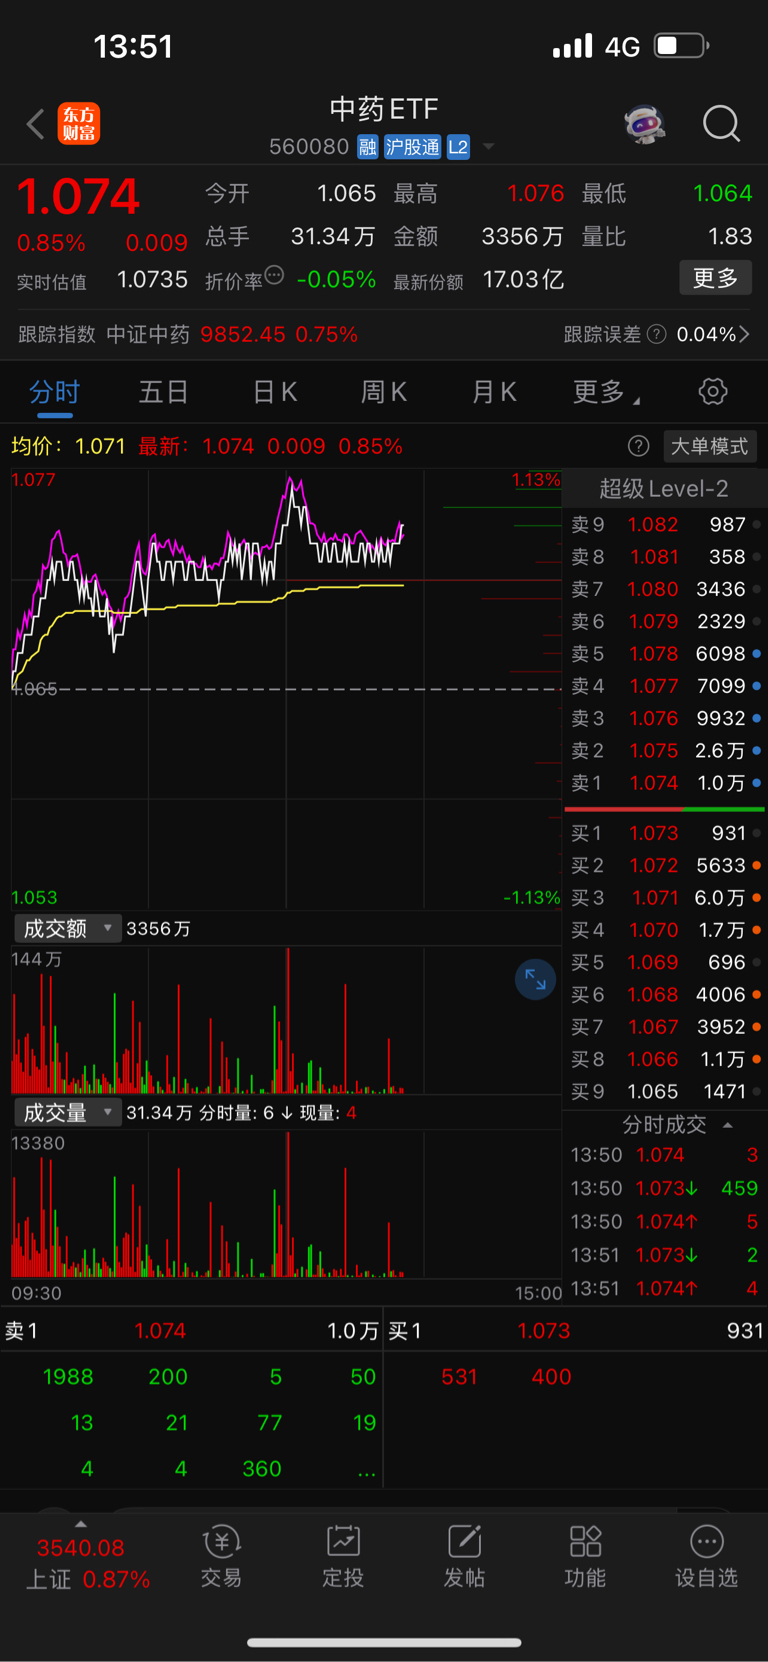Viewport: 768px width, 1662px height.
Task: Open the 上证 3540.08 index ticker
Action: (88, 1564)
